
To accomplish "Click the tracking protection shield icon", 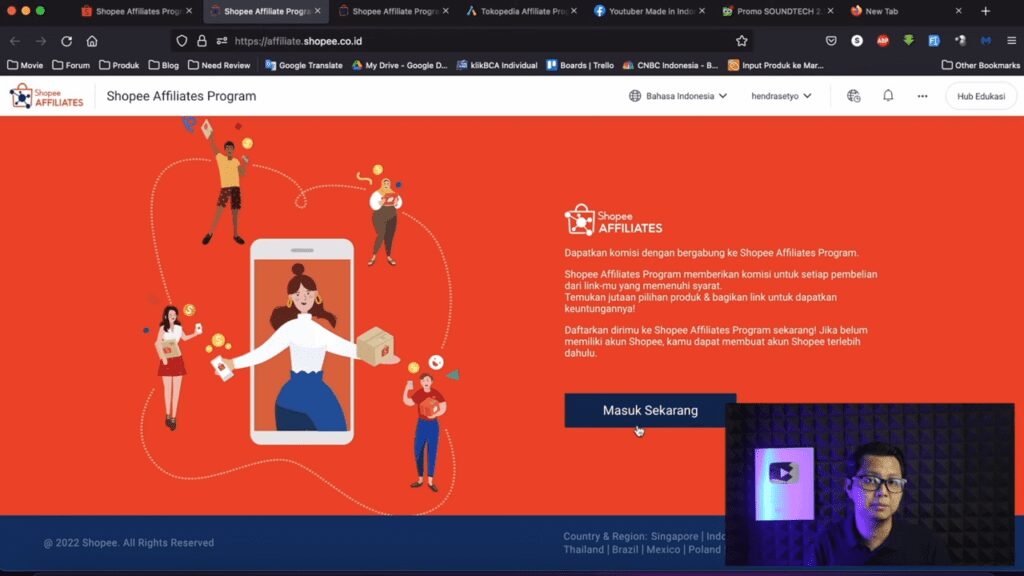I will click(181, 41).
